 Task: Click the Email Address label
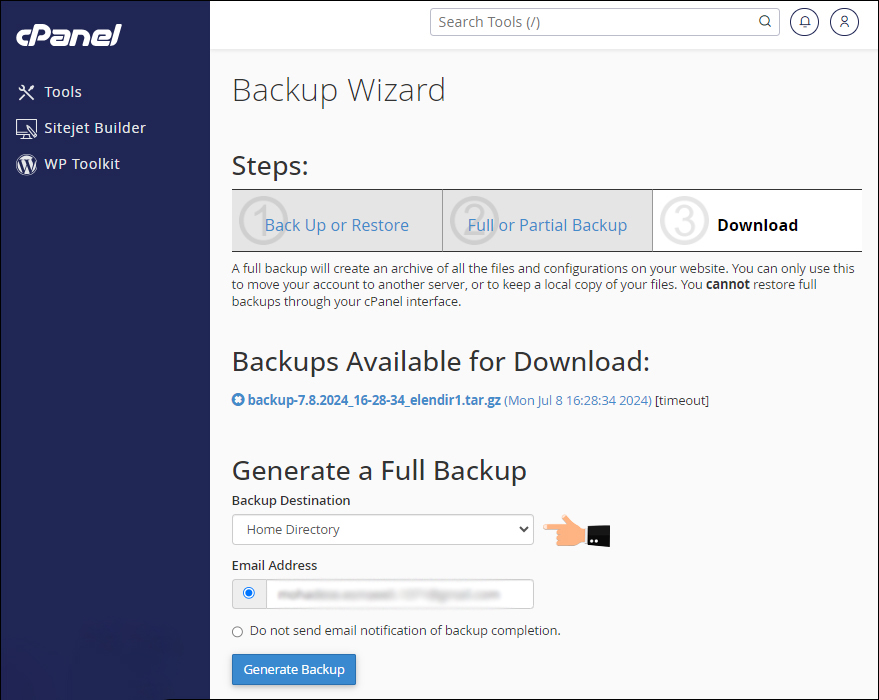(275, 565)
